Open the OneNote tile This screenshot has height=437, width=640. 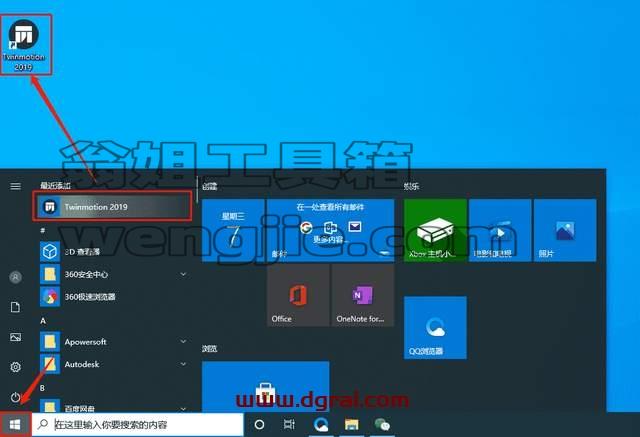click(363, 295)
